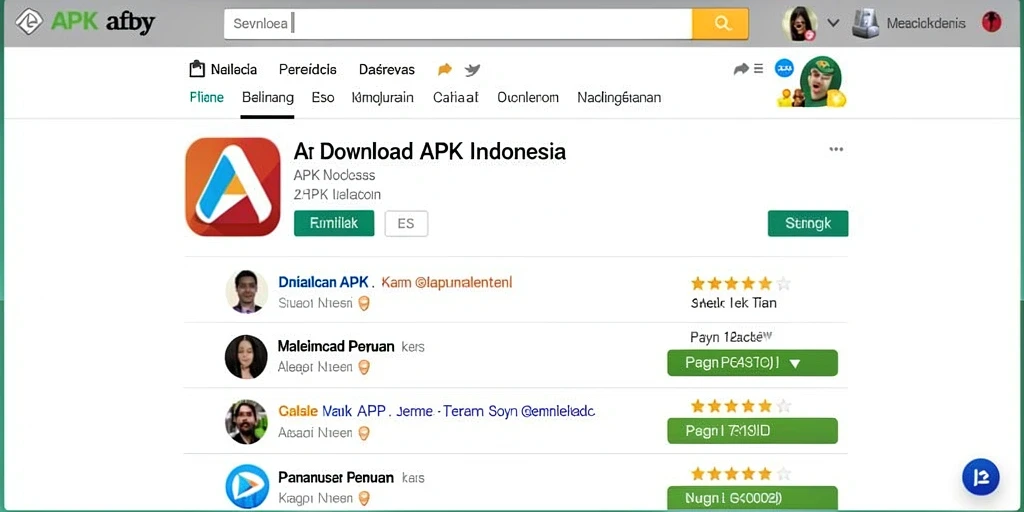Switch to the Cahaat tab
This screenshot has height=512, width=1024.
(456, 98)
